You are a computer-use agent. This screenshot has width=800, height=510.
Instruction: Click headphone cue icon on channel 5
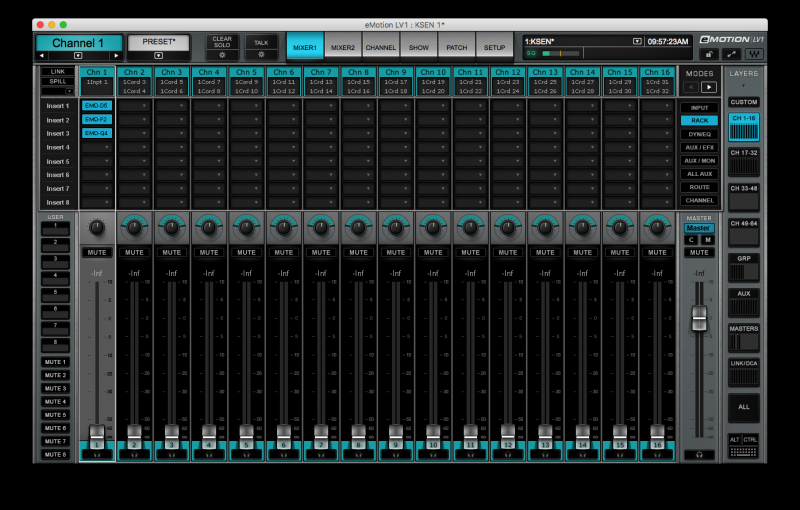[x=246, y=454]
